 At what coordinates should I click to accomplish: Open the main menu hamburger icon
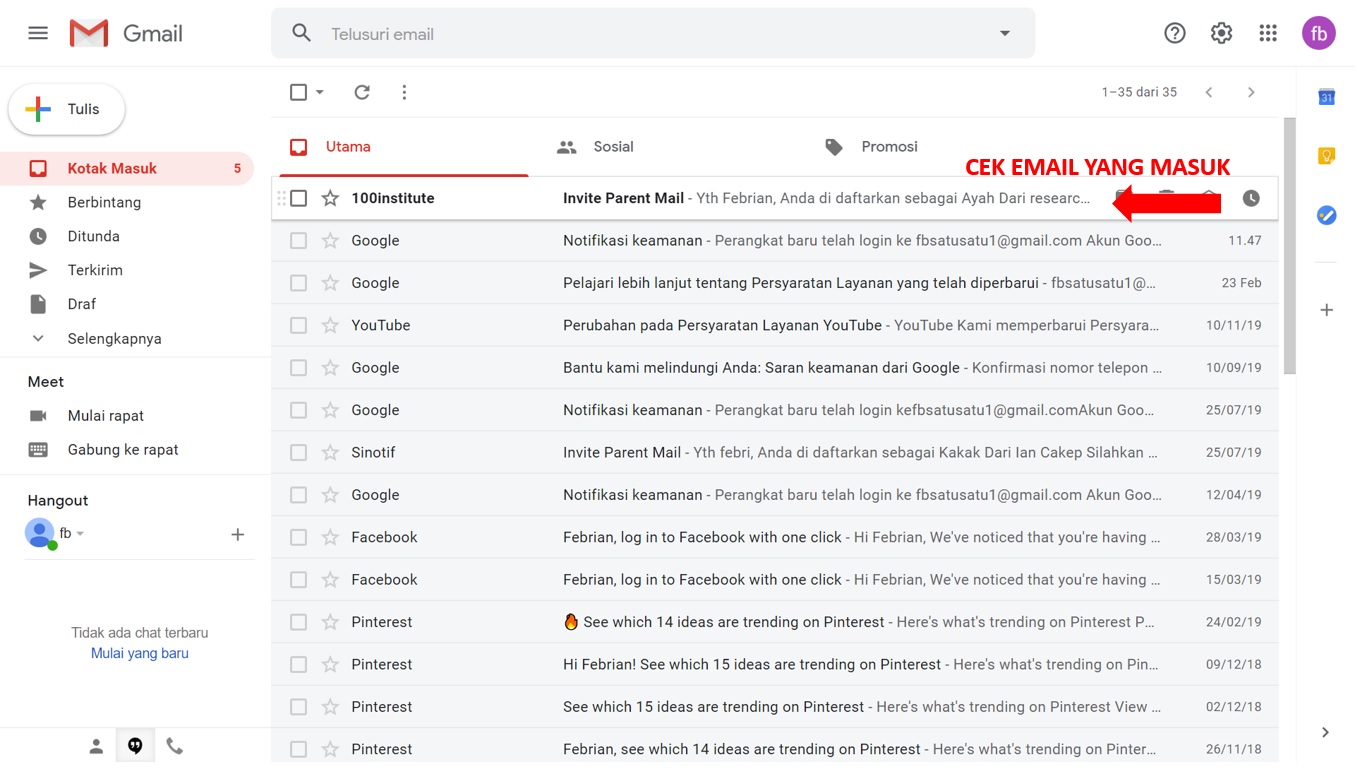(38, 33)
